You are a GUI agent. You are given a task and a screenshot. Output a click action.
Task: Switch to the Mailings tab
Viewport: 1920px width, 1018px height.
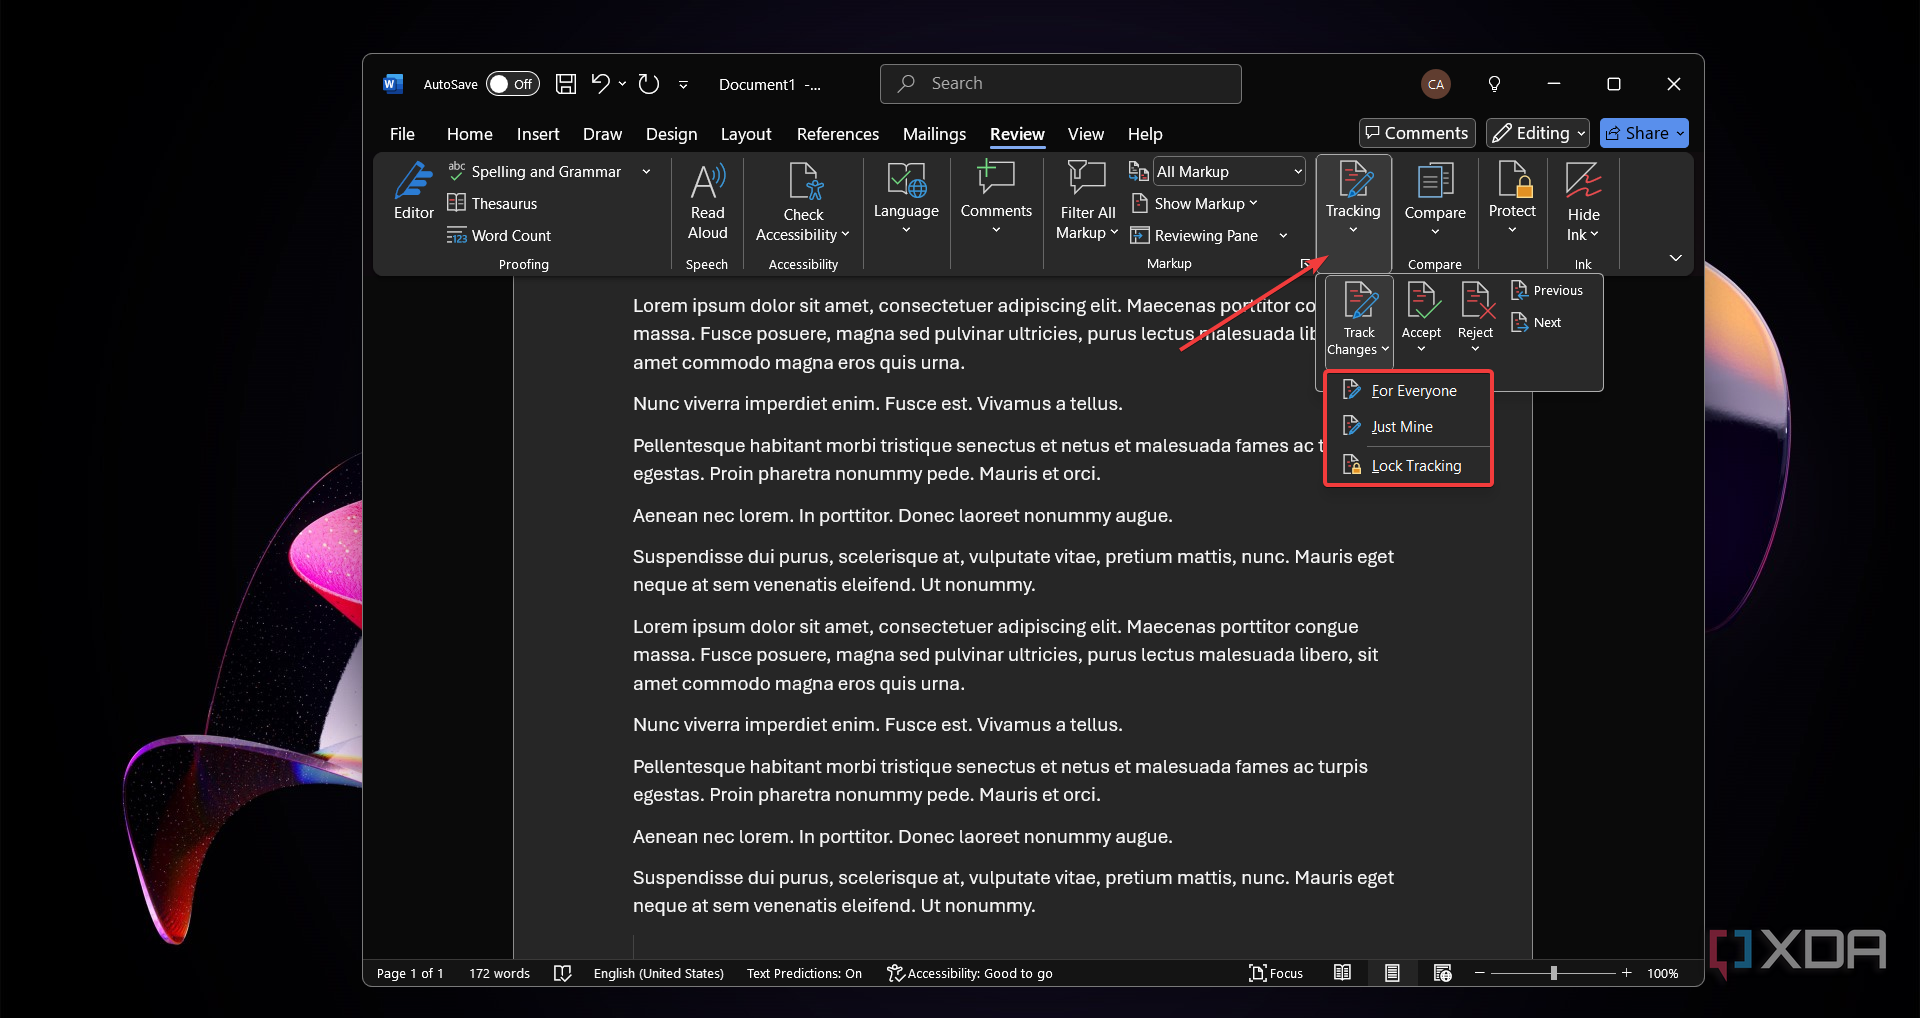click(x=934, y=134)
